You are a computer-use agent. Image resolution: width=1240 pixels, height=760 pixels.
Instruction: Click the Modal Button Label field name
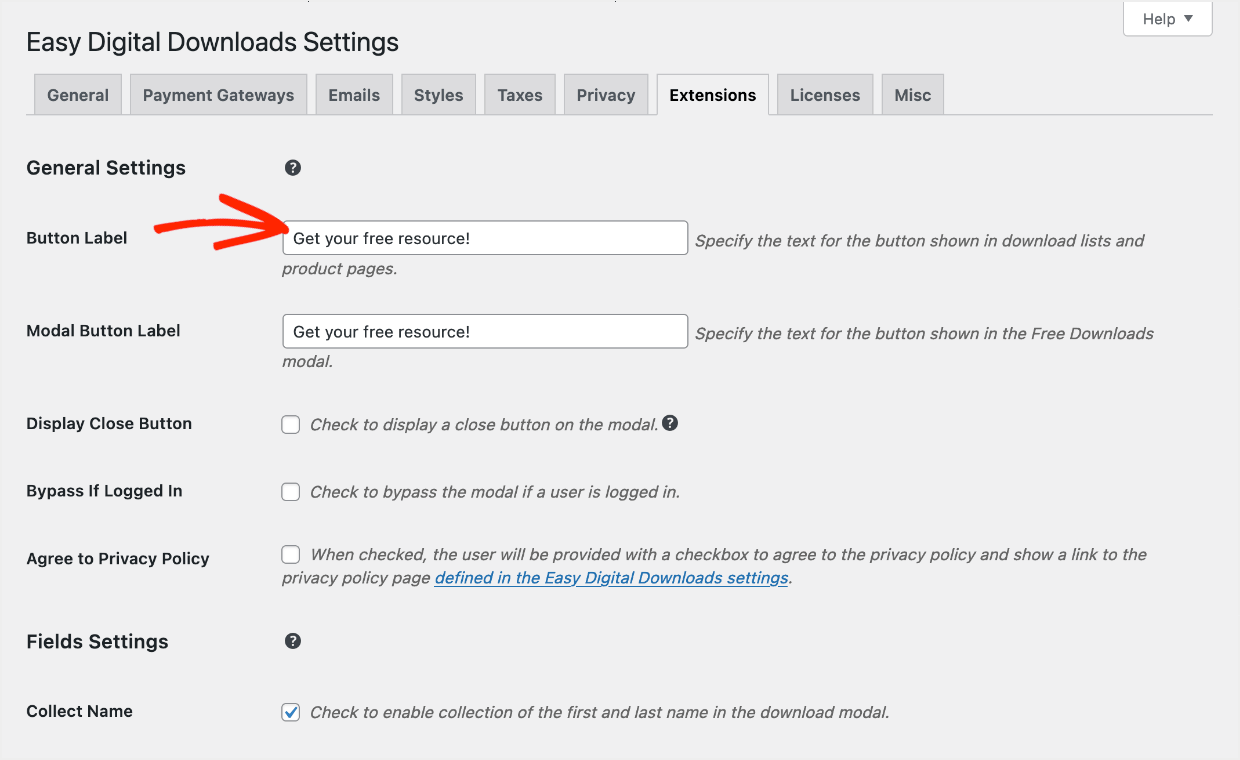tap(104, 331)
